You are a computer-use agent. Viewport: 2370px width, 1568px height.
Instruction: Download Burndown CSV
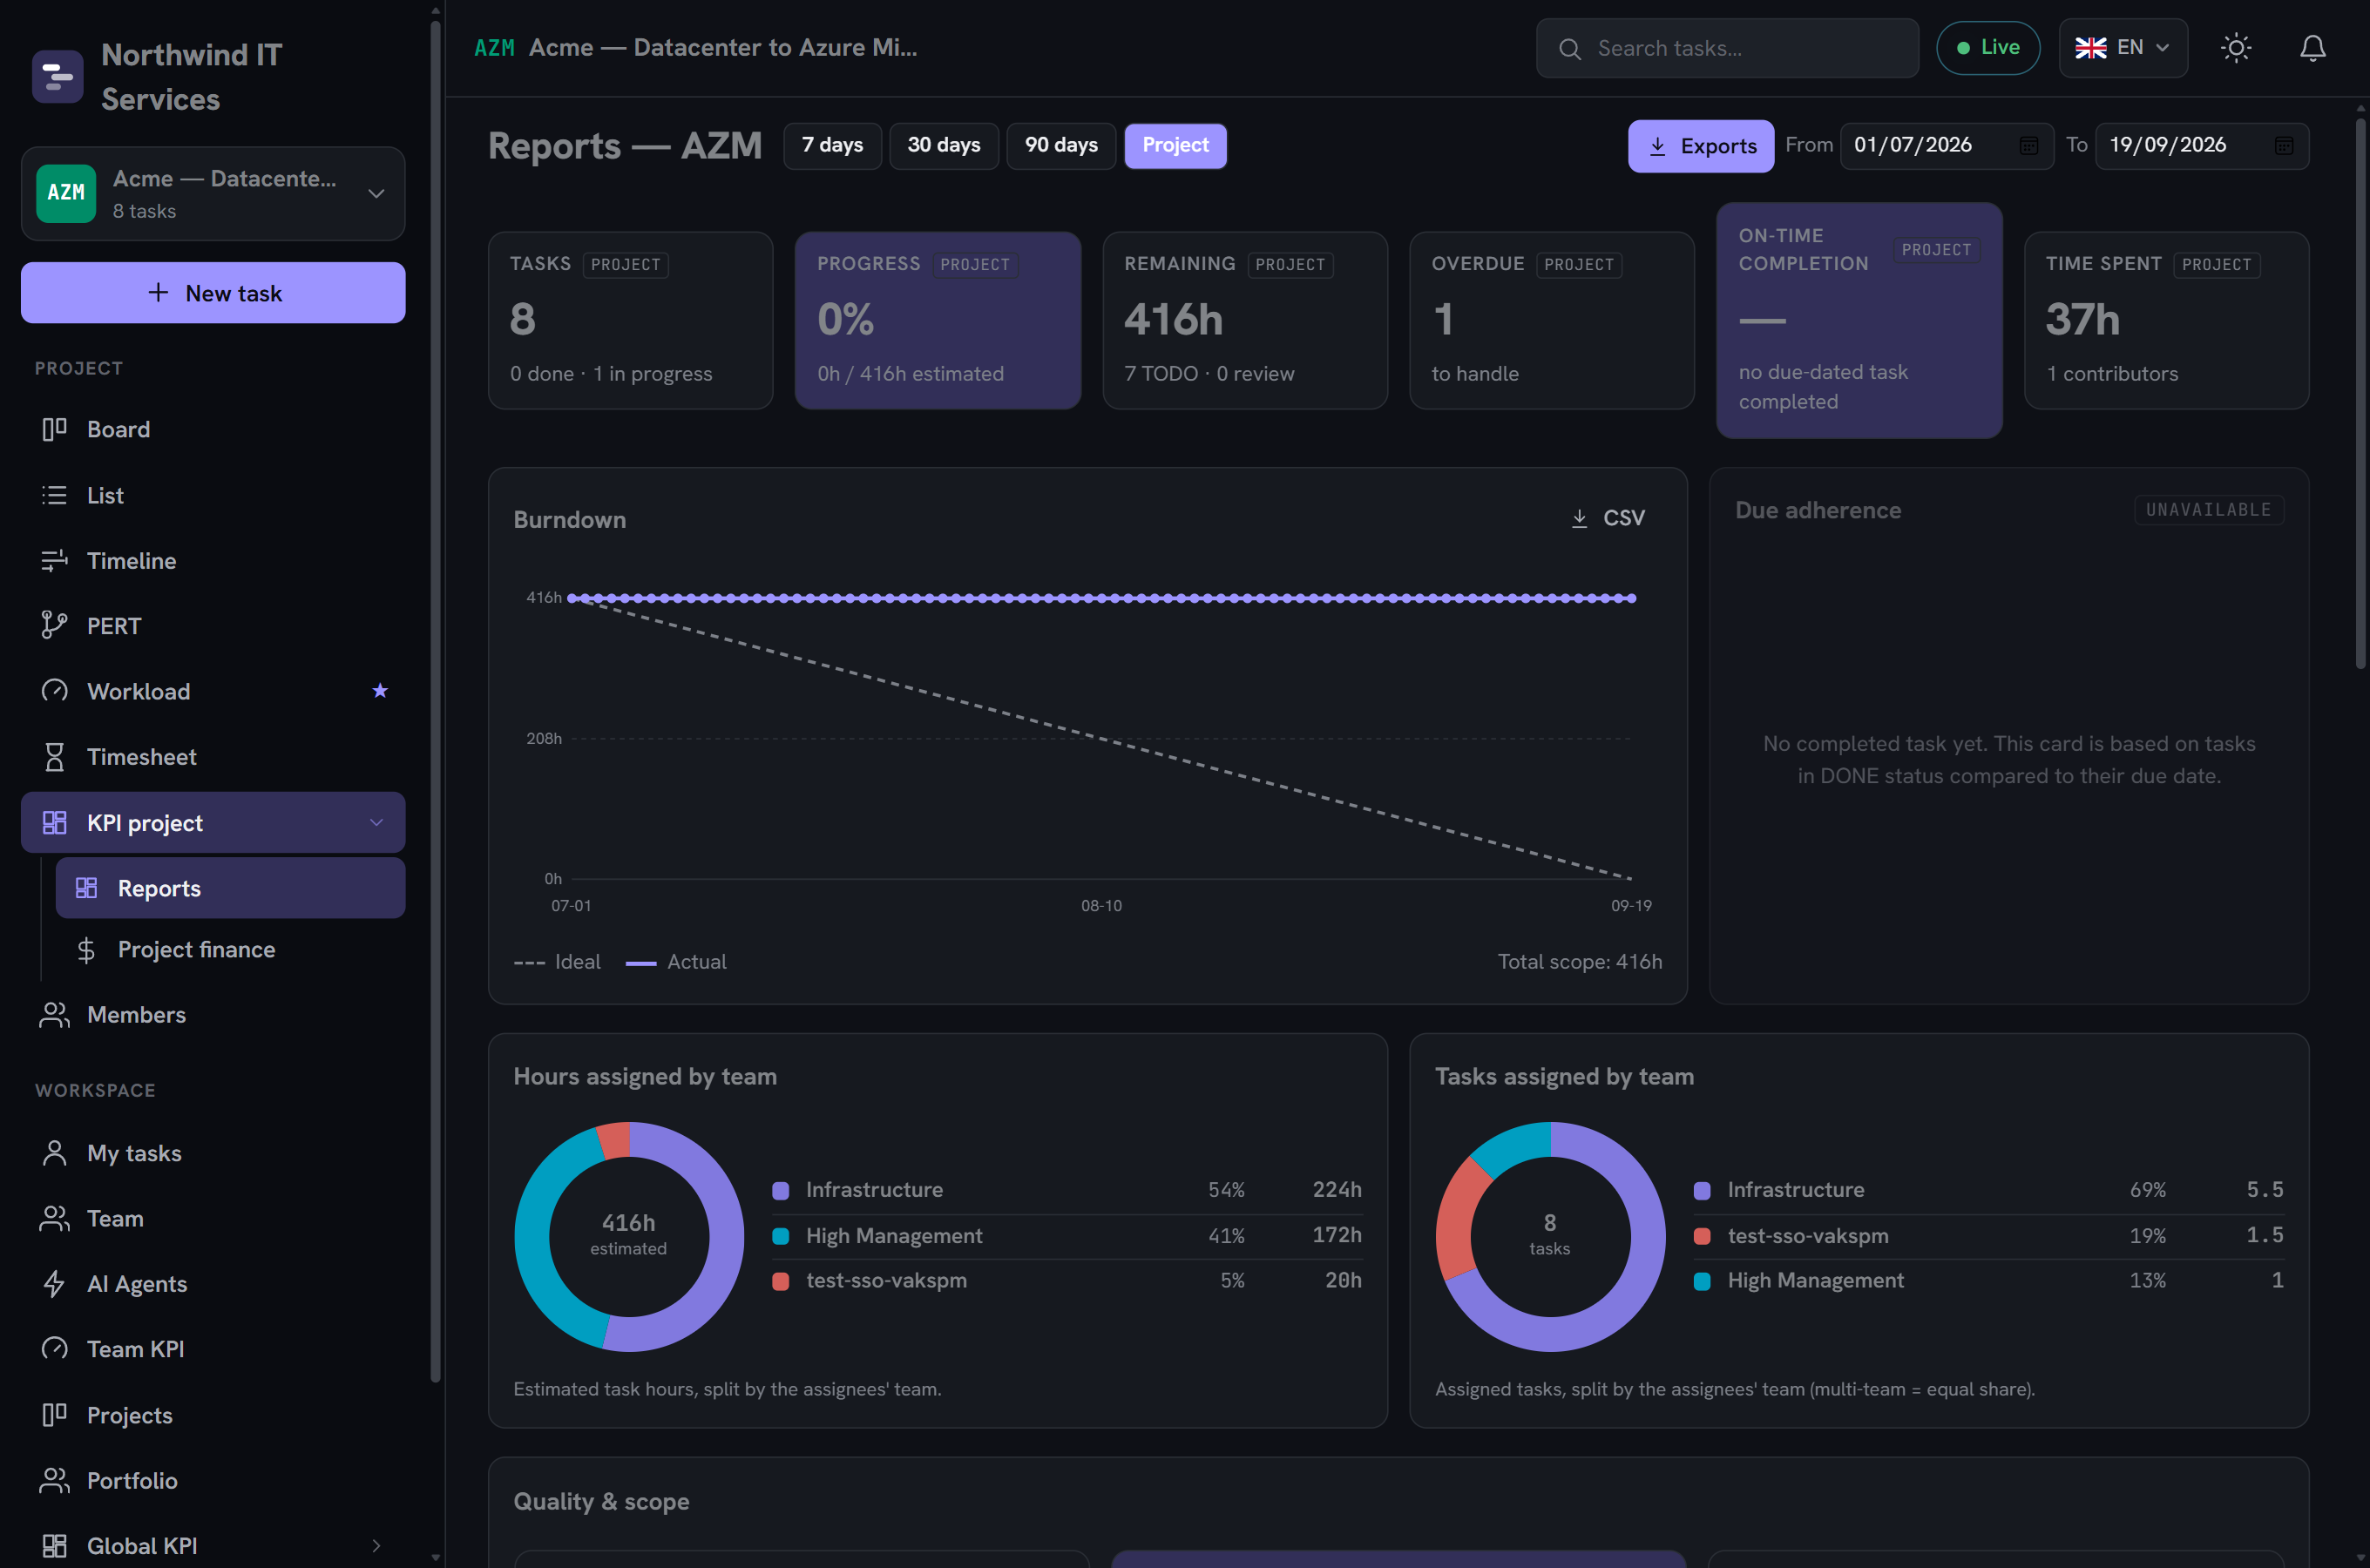(x=1607, y=518)
